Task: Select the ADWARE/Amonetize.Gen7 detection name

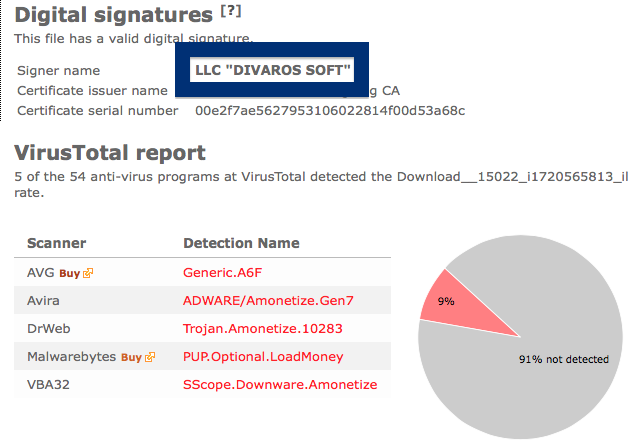Action: (x=268, y=301)
